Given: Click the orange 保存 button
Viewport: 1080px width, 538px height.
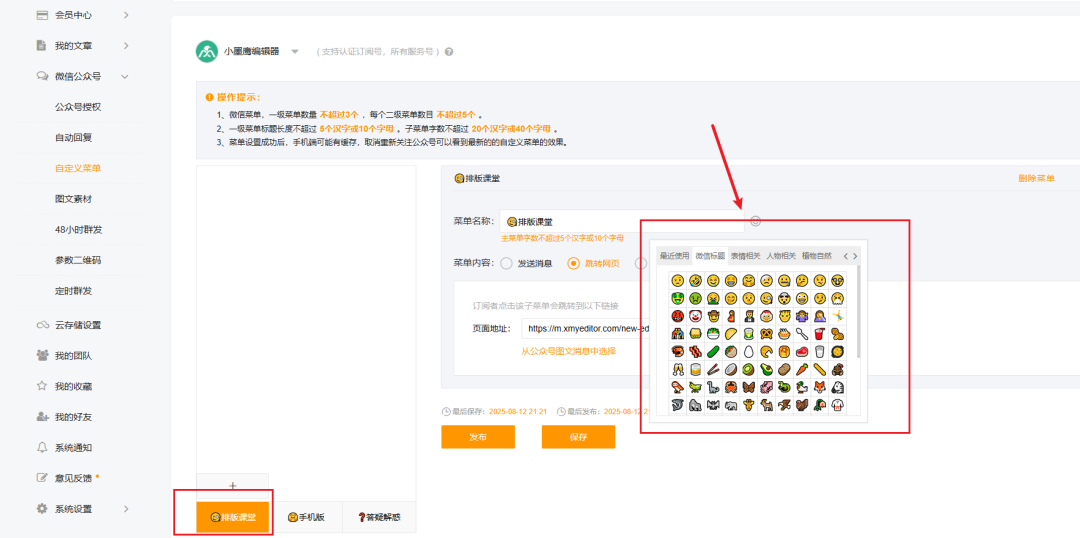Looking at the screenshot, I should click(579, 437).
